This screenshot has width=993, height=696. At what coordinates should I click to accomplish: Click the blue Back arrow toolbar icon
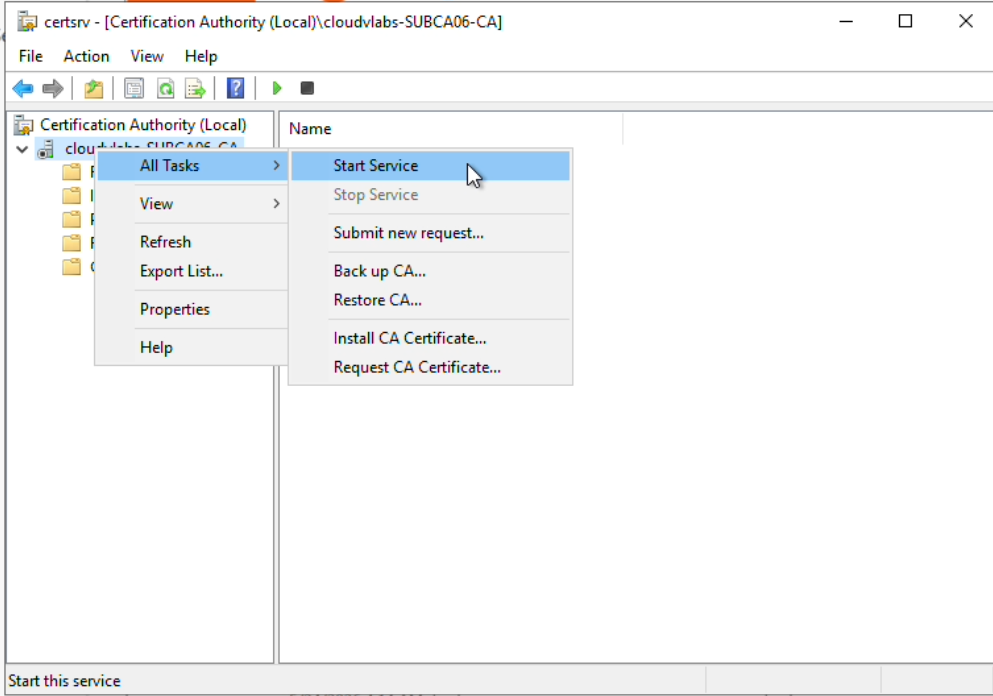[x=23, y=89]
